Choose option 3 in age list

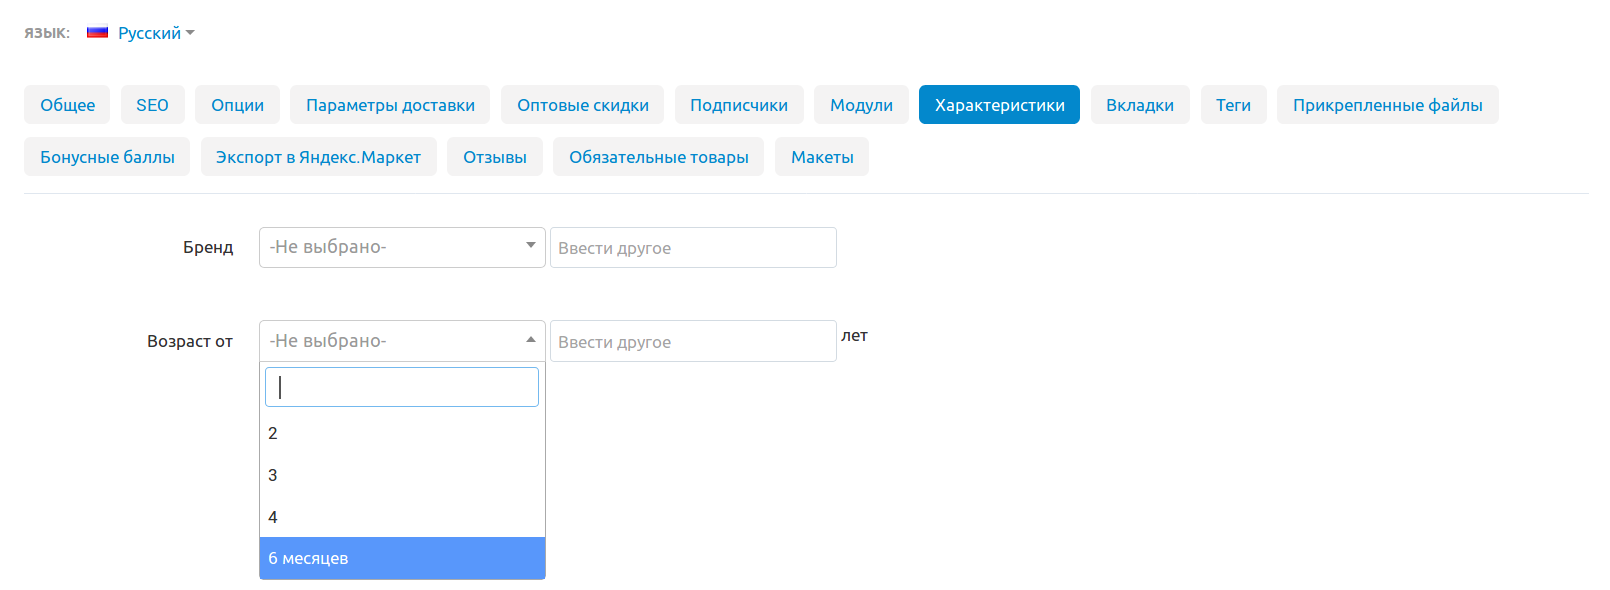402,475
